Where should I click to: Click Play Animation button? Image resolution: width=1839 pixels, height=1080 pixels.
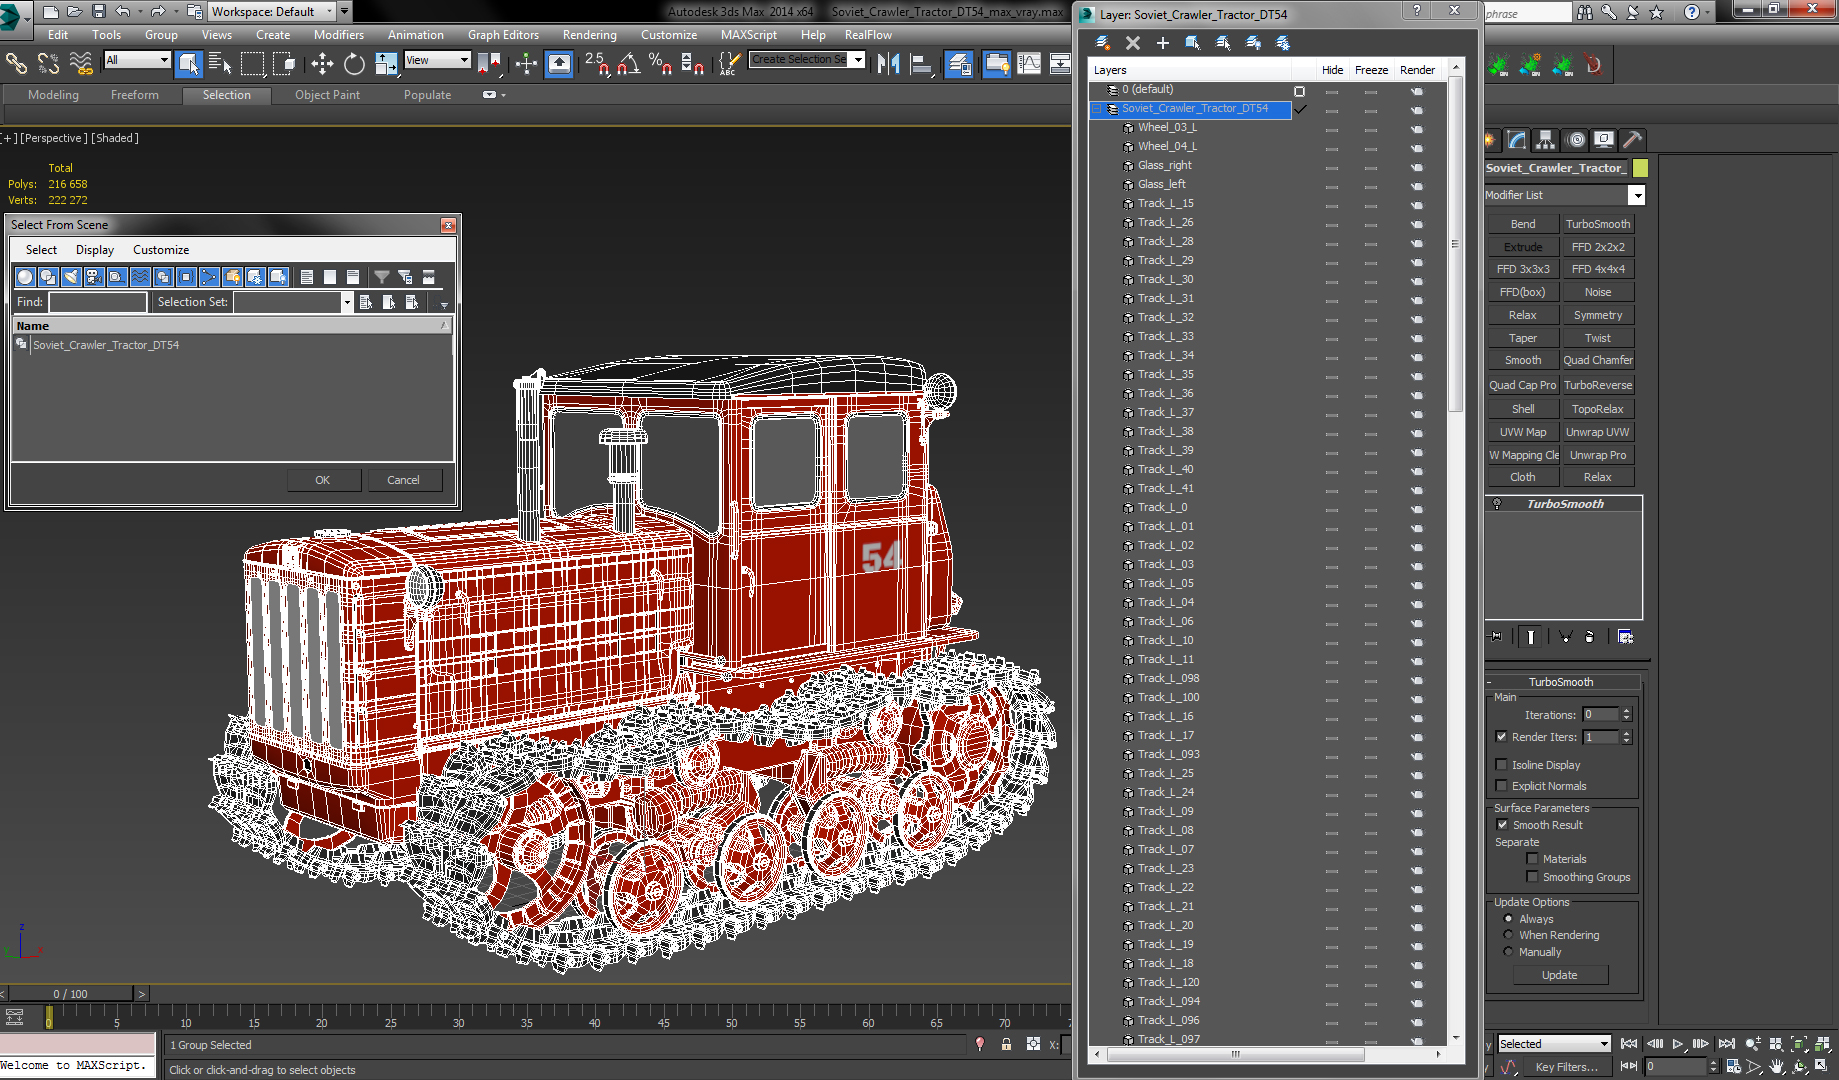[1678, 1043]
